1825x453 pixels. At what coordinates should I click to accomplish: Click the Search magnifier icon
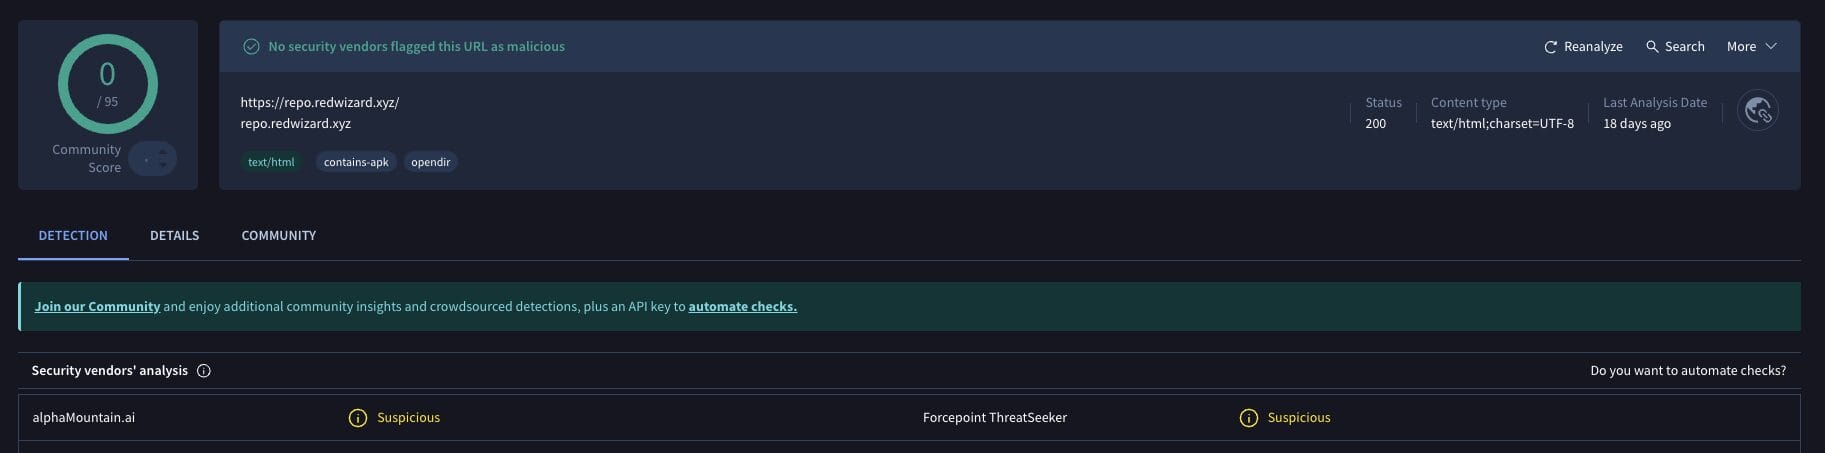pyautogui.click(x=1652, y=47)
